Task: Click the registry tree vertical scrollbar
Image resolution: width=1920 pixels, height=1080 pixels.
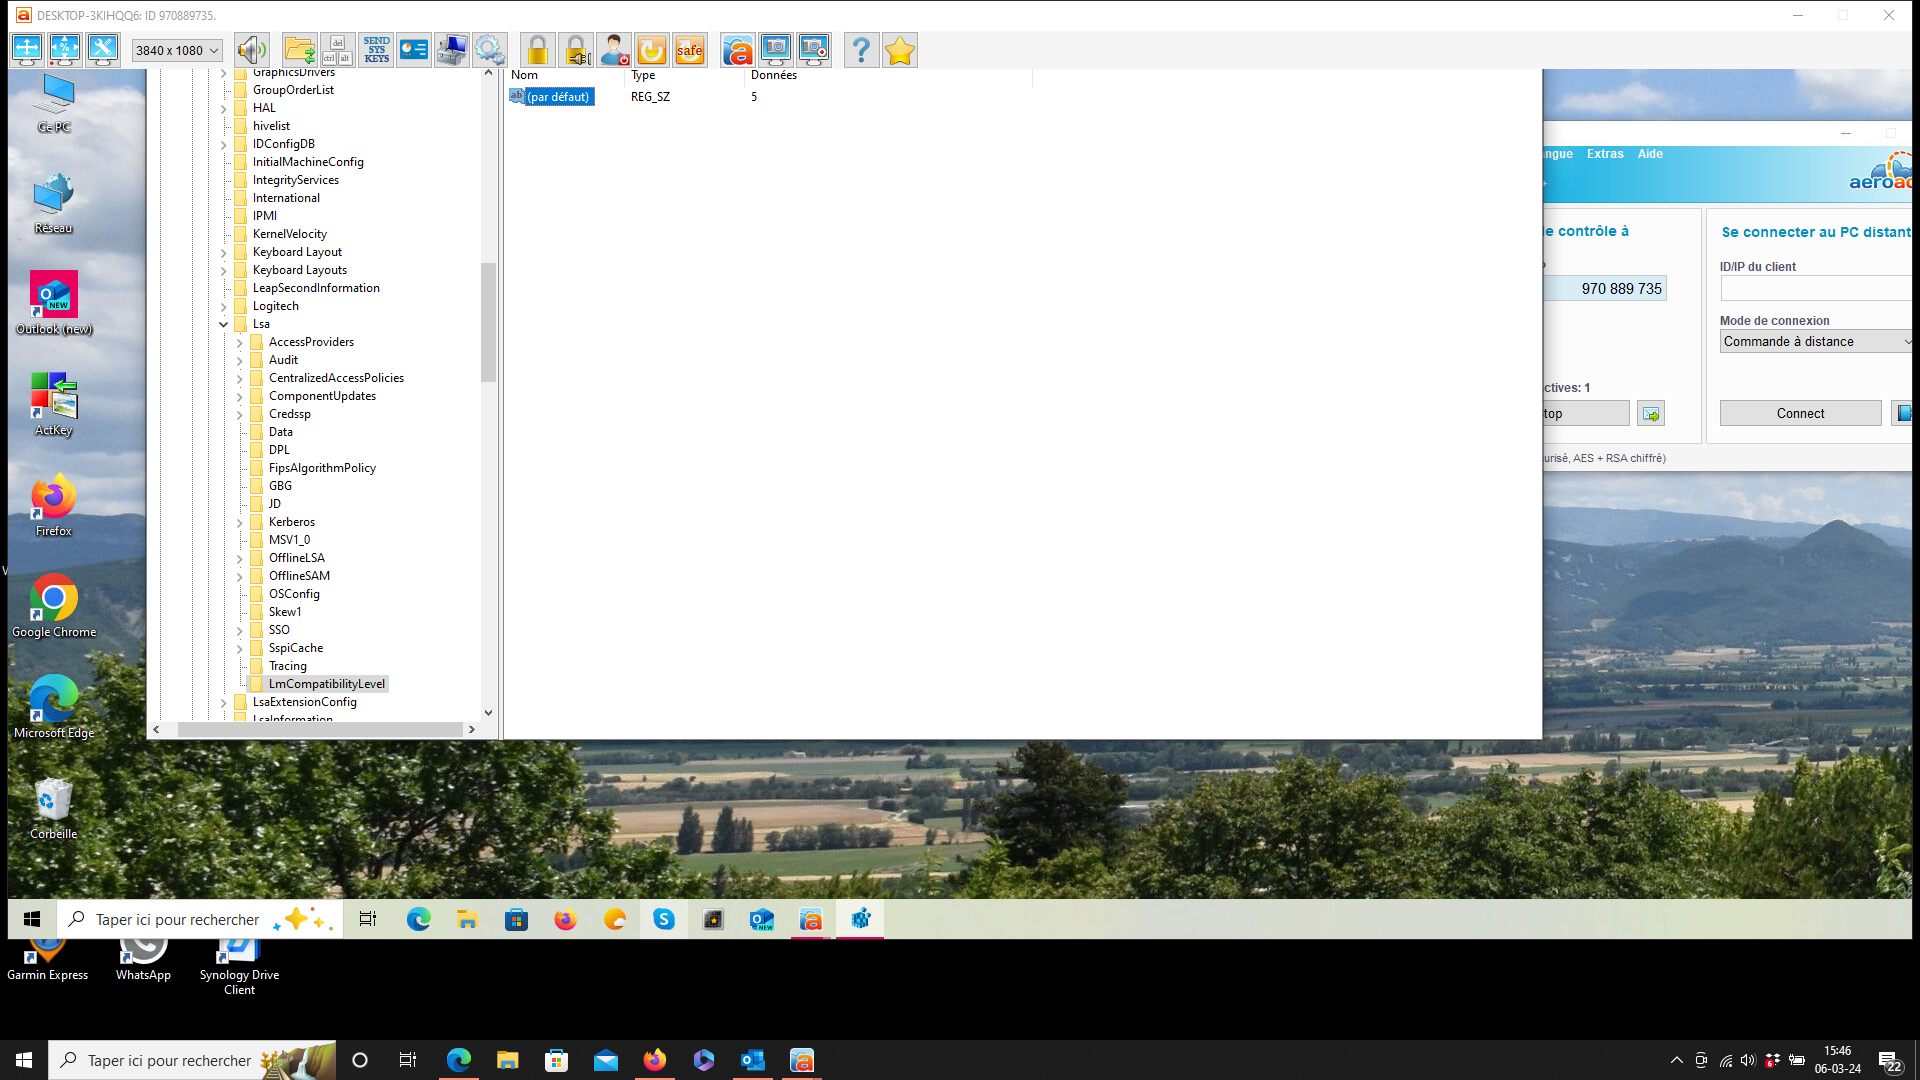Action: click(488, 320)
